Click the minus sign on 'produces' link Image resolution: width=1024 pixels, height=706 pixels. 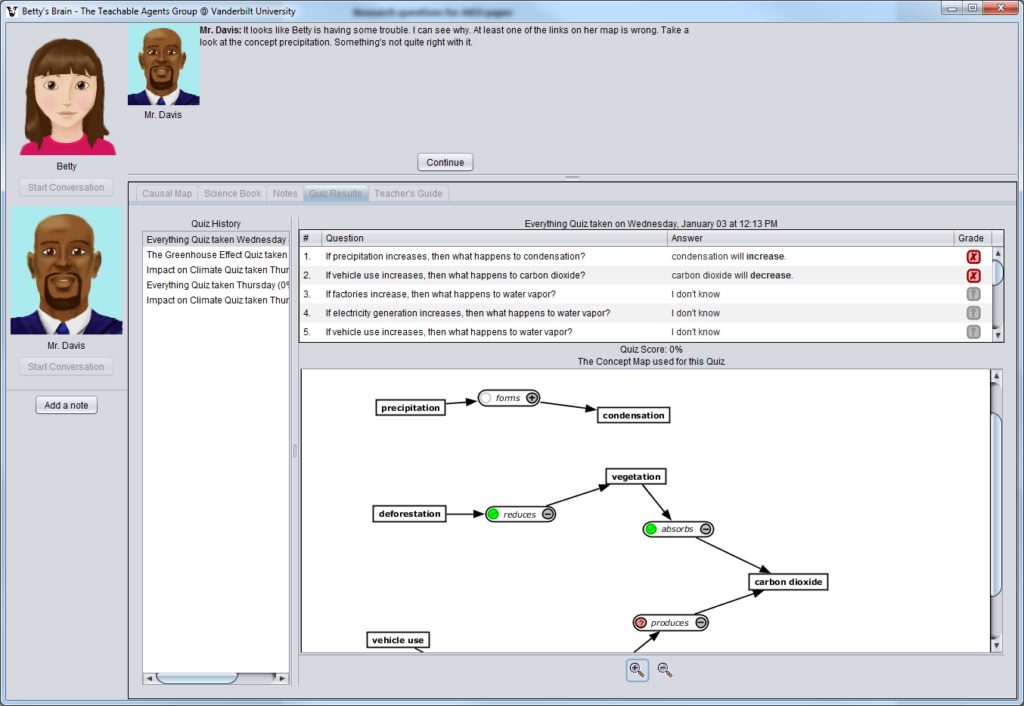pos(701,623)
